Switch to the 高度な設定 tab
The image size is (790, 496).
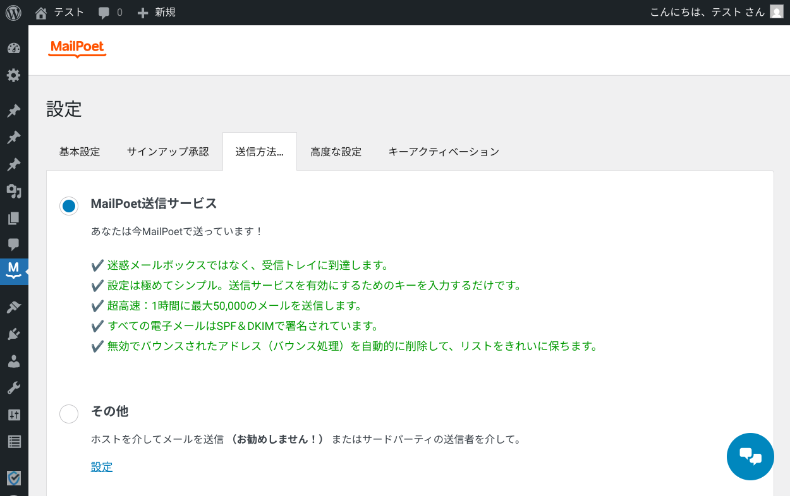336,152
